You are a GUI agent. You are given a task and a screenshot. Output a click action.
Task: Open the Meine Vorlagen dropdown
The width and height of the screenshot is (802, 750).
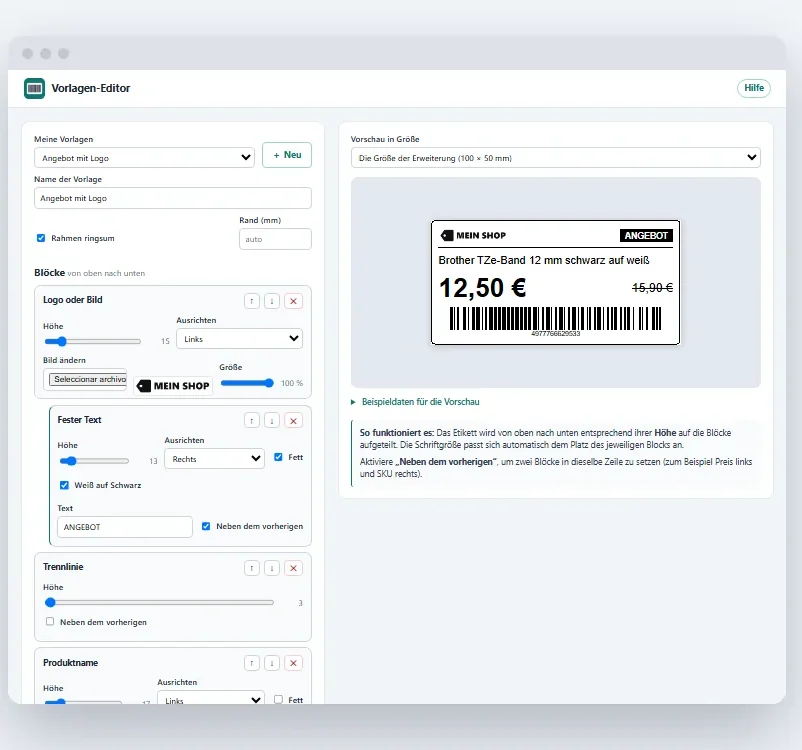(x=144, y=158)
